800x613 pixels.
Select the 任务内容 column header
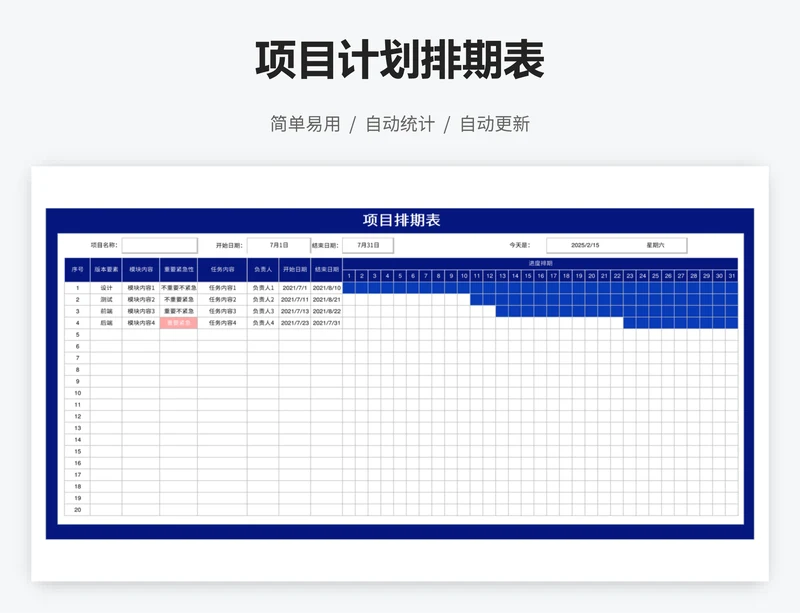222,269
